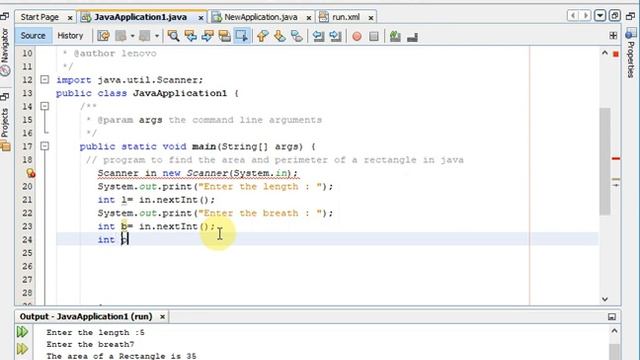Click the 'int b= in.nextInt()' code line

pos(156,227)
